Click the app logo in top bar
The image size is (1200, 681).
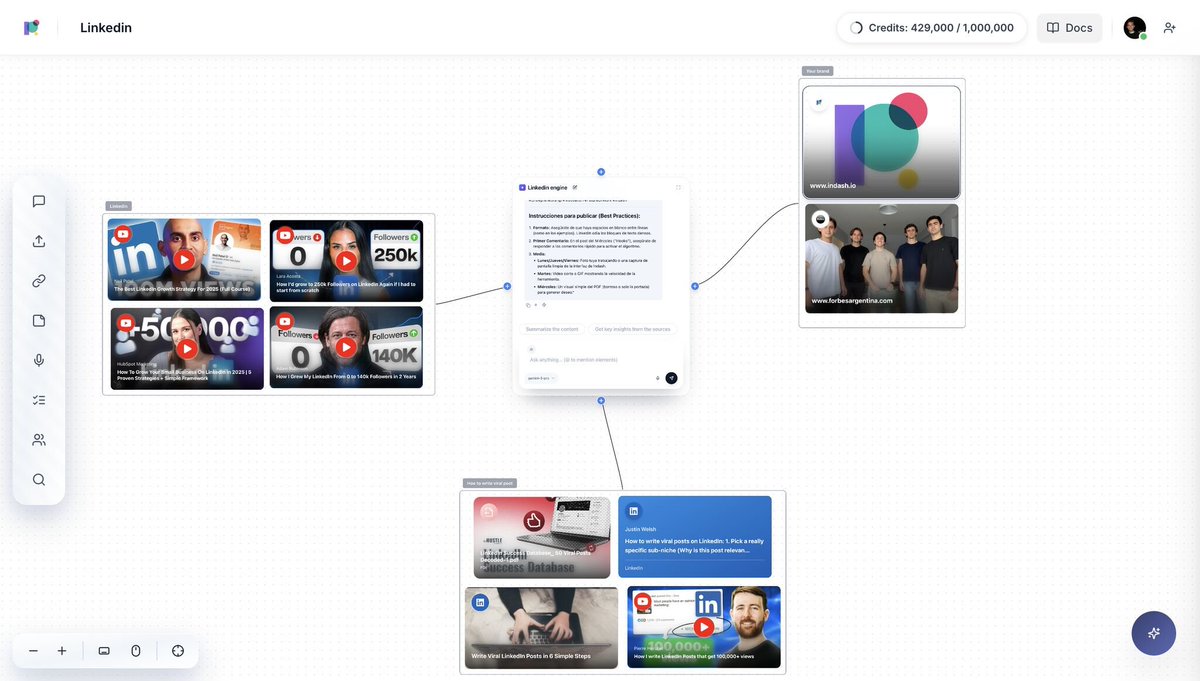click(32, 28)
